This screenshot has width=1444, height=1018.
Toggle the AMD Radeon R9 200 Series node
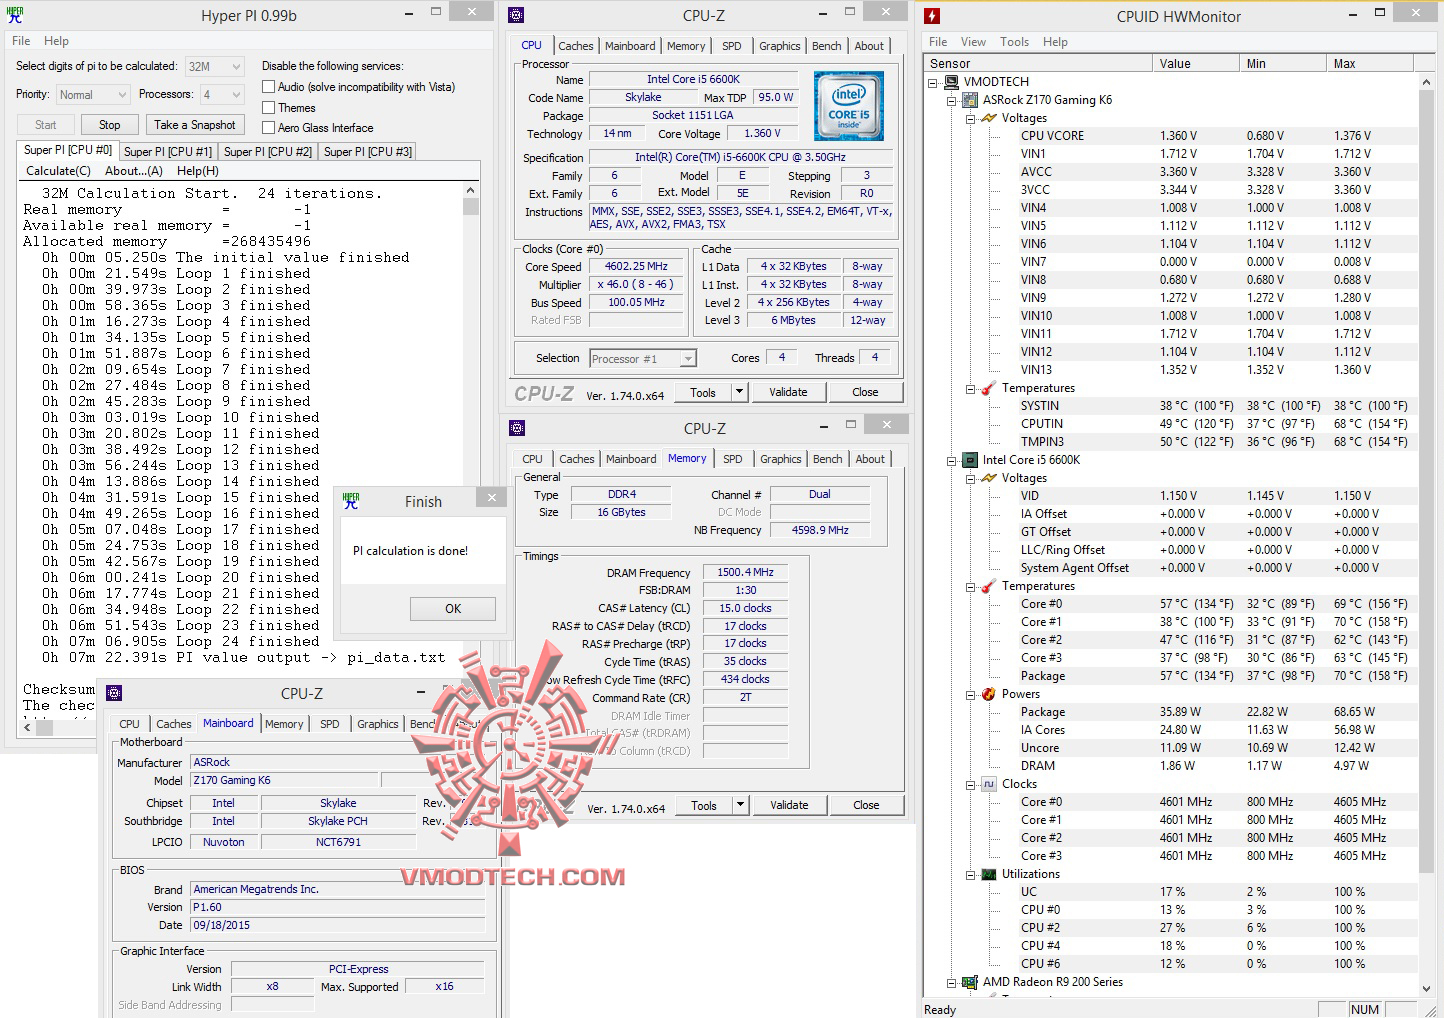(x=952, y=982)
